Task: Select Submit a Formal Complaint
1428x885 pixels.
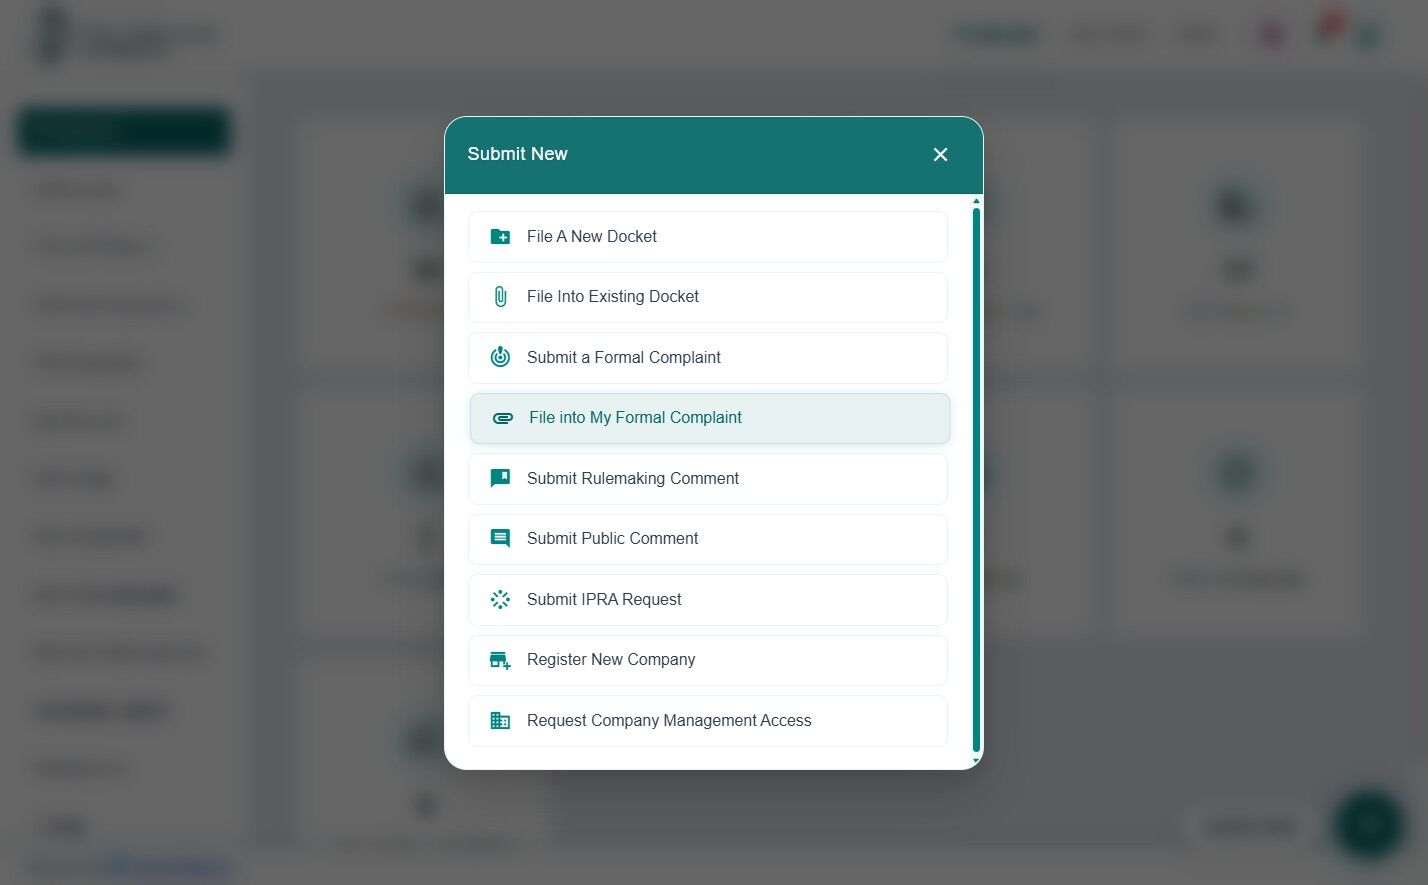Action: click(707, 357)
